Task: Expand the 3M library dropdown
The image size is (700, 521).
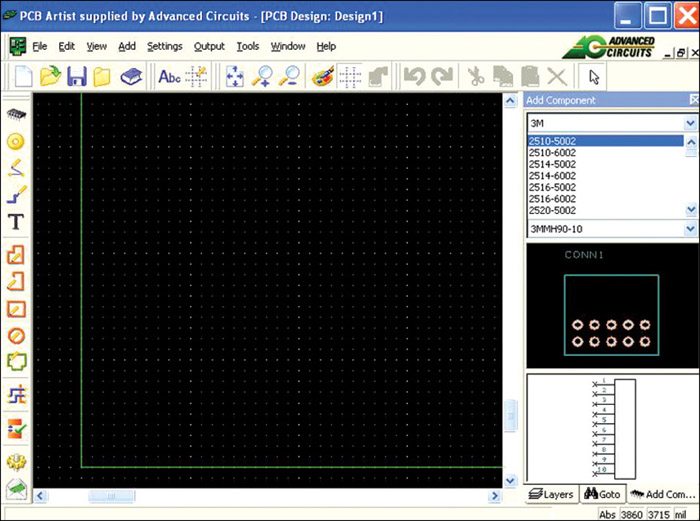Action: tap(690, 122)
